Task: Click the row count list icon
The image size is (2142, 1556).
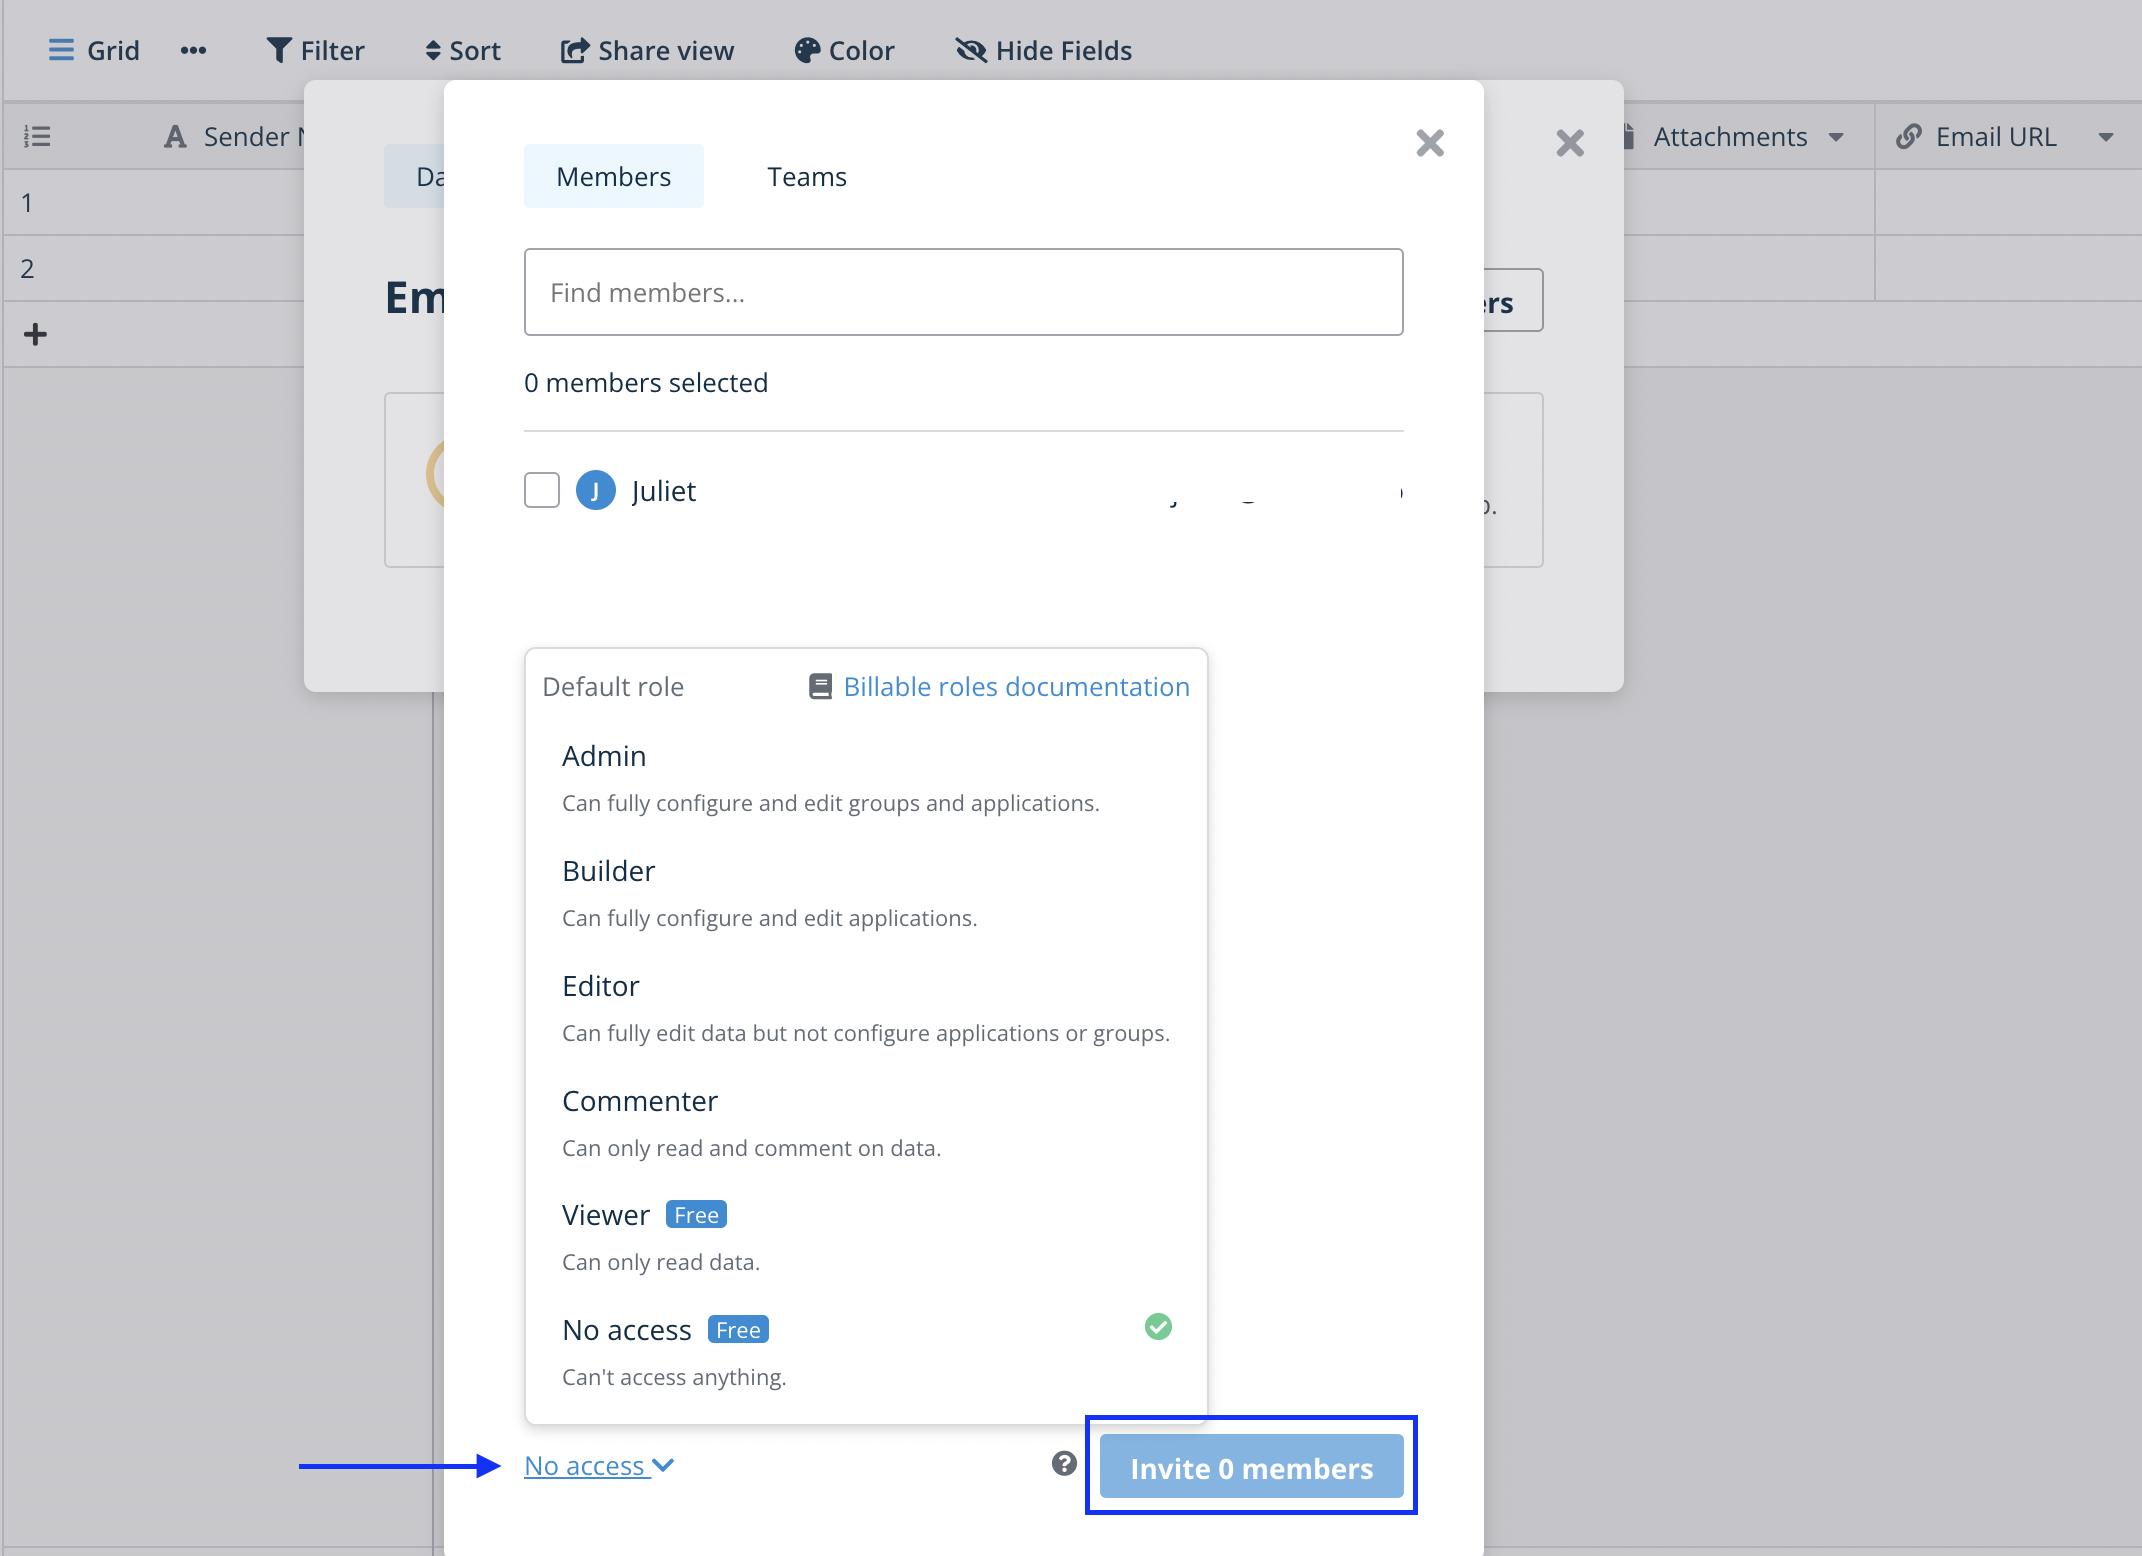Action: [x=37, y=136]
